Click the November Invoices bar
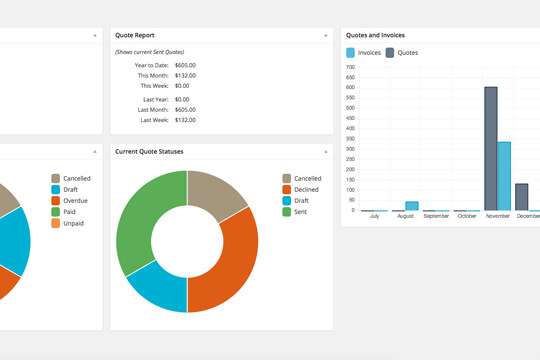 point(504,176)
